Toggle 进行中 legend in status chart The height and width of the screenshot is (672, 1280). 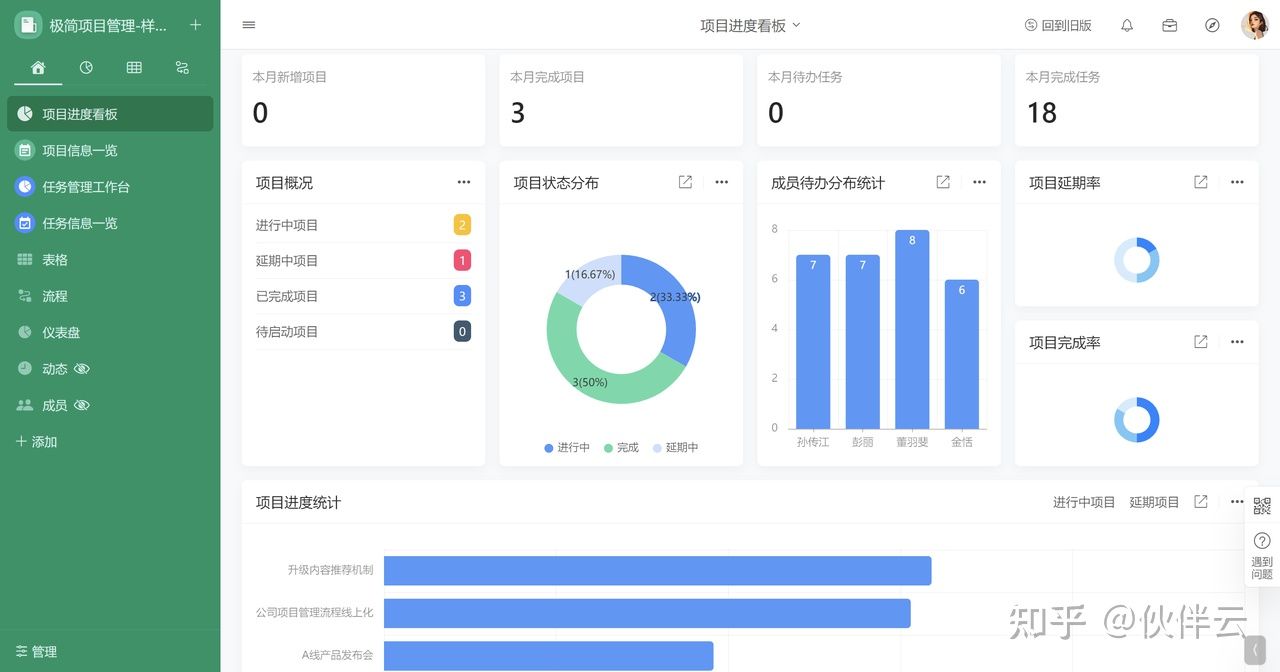coord(567,448)
